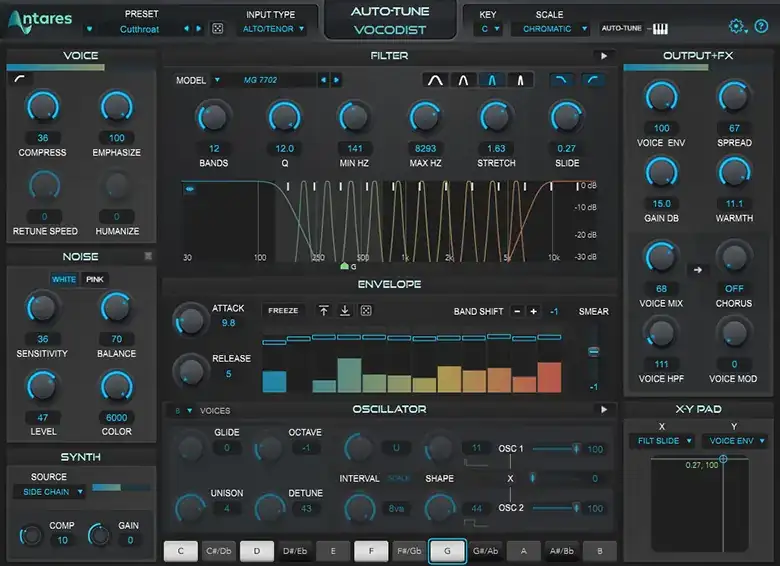Click the A#/Bb note key
Screen dimensions: 780x566
pos(562,551)
